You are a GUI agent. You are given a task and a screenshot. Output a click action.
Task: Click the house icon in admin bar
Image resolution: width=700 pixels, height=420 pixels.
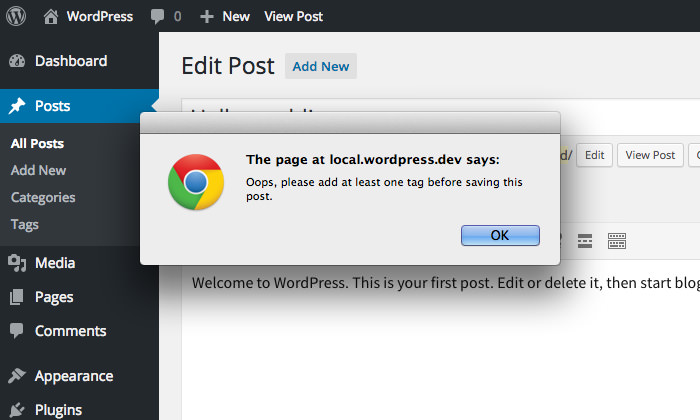pyautogui.click(x=50, y=17)
